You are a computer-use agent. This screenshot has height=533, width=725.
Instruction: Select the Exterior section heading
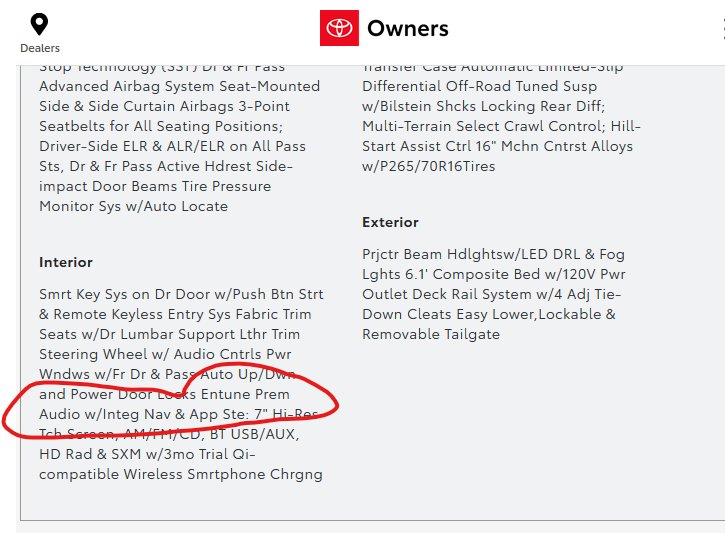[x=390, y=222]
